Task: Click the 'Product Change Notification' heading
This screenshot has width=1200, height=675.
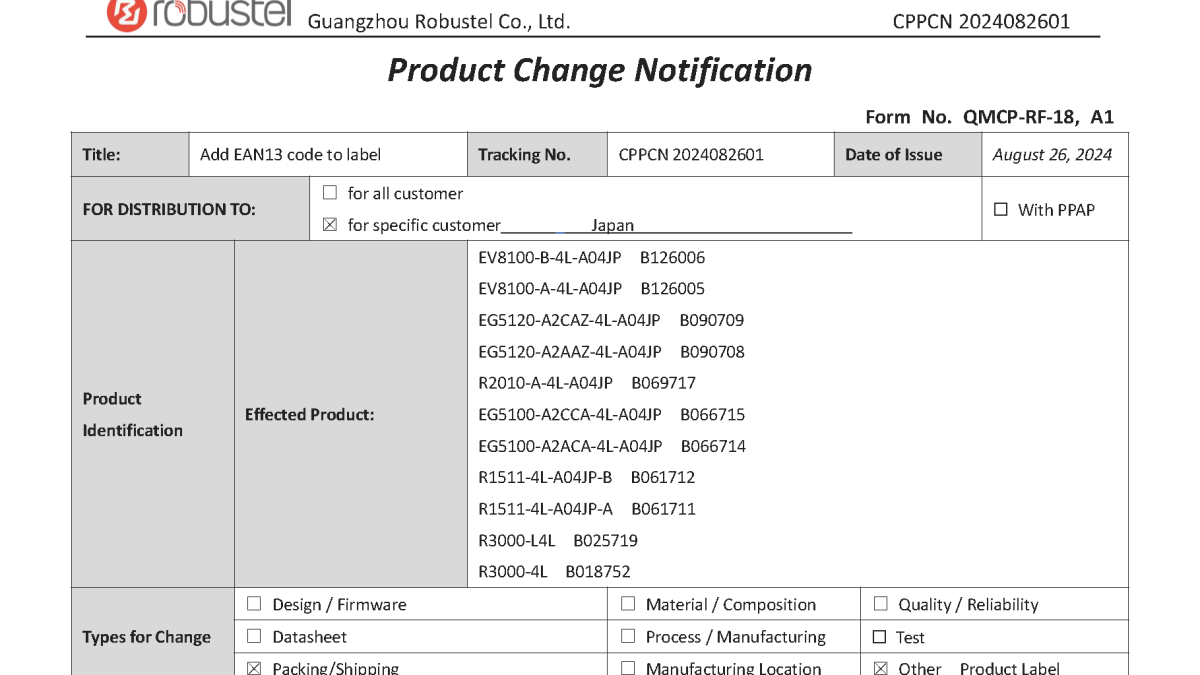Action: click(600, 70)
